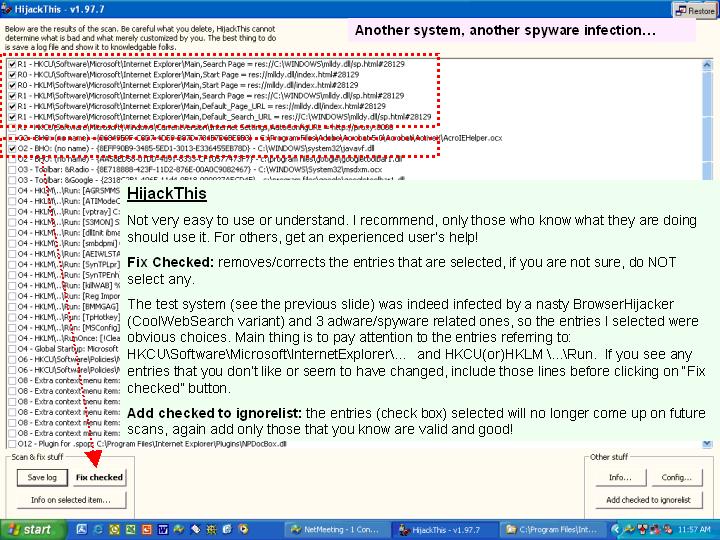This screenshot has height=540, width=720.
Task: Click Fix checked button
Action: click(x=99, y=478)
